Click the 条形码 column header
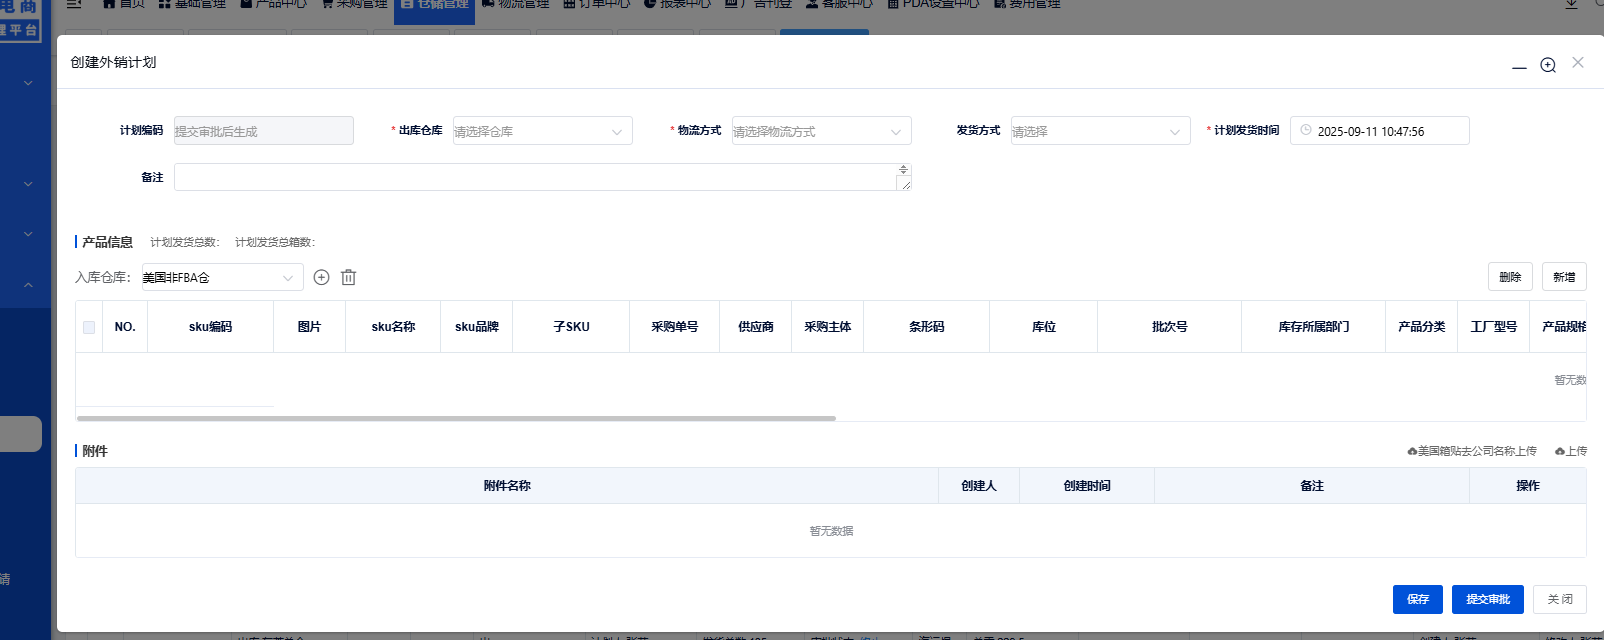 coord(927,327)
